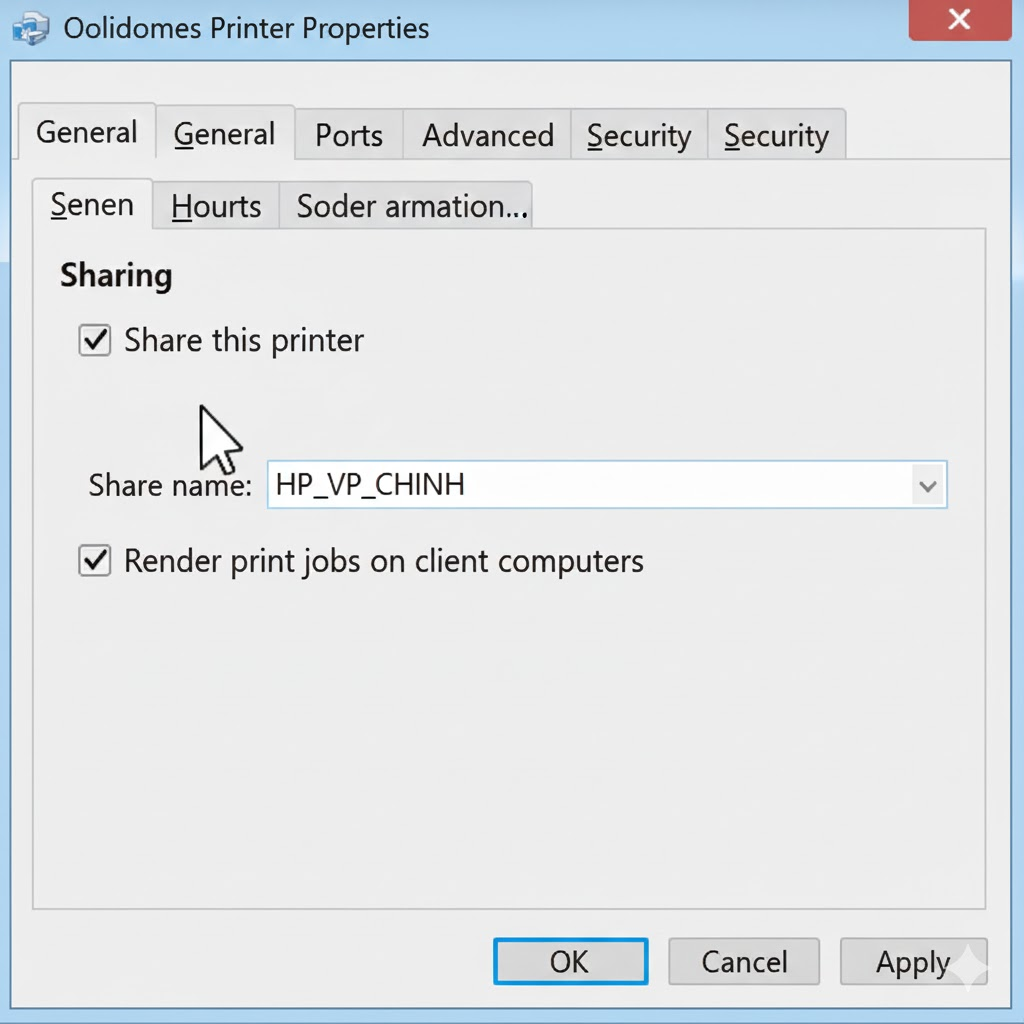1024x1024 pixels.
Task: Click the Share name label
Action: (170, 486)
